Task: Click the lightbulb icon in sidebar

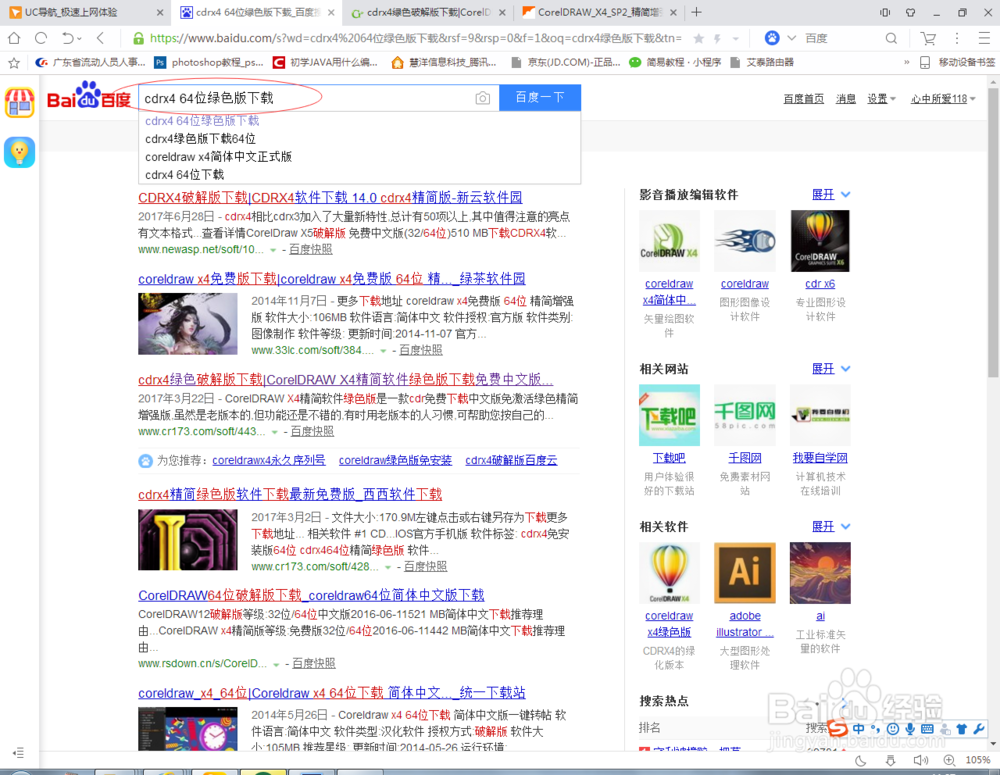Action: coord(20,152)
